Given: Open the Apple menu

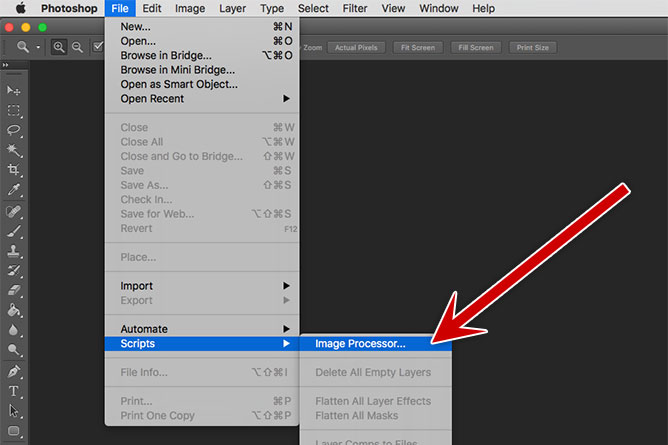Looking at the screenshot, I should [20, 8].
